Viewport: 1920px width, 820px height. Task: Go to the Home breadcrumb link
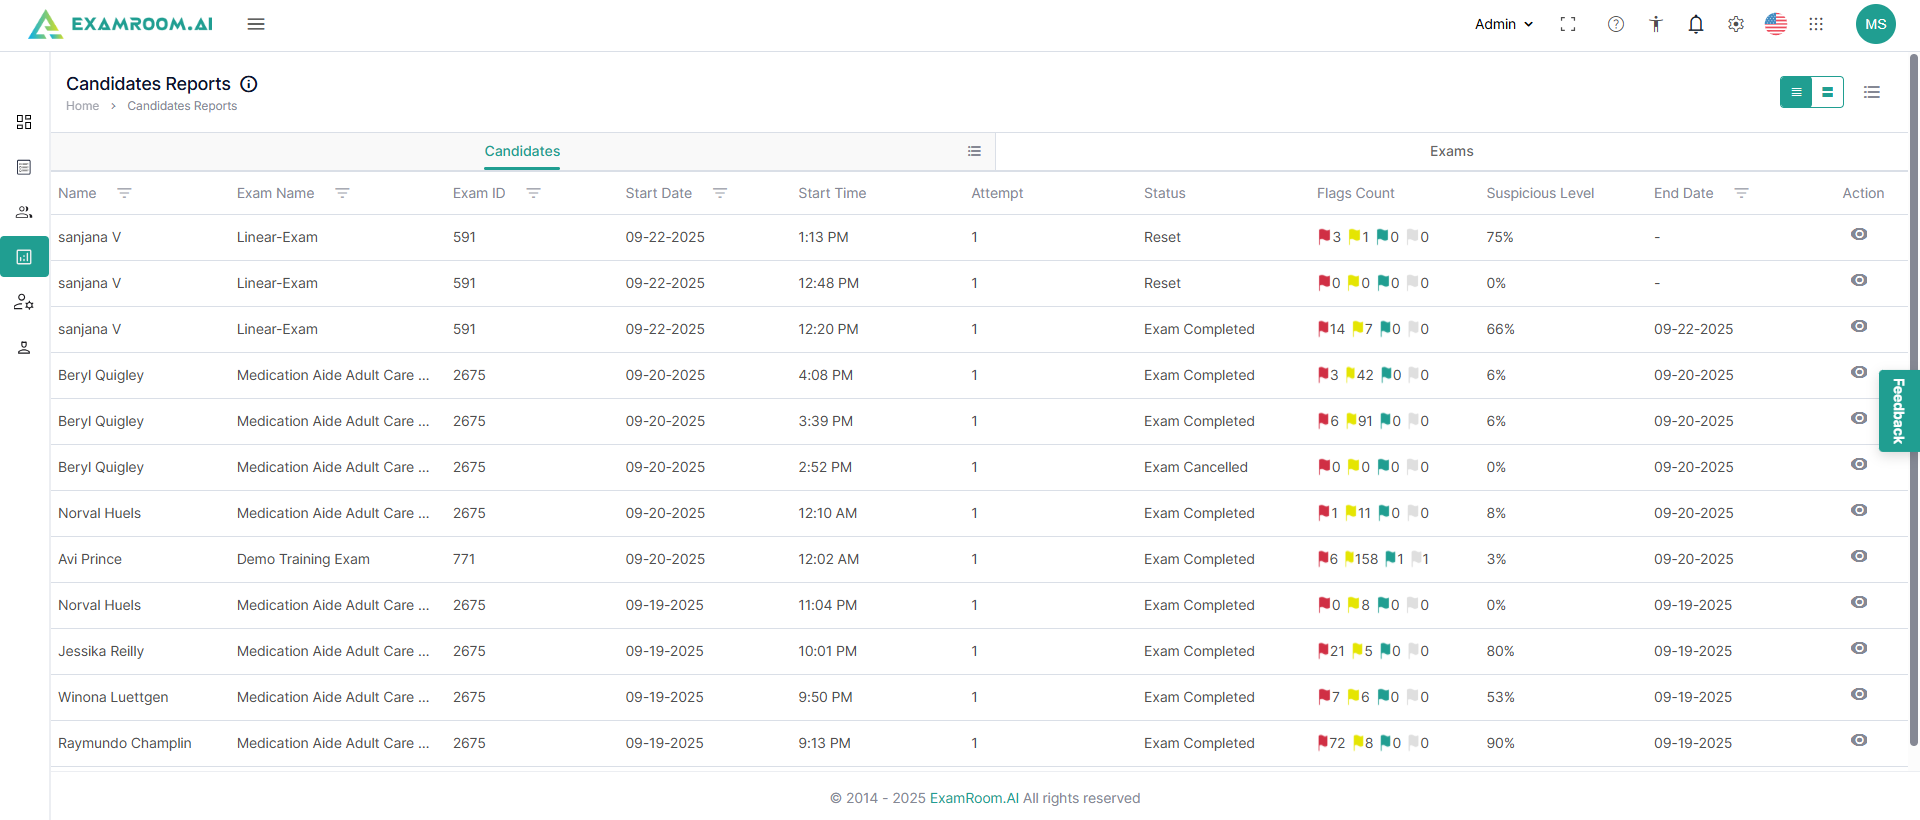tap(82, 106)
